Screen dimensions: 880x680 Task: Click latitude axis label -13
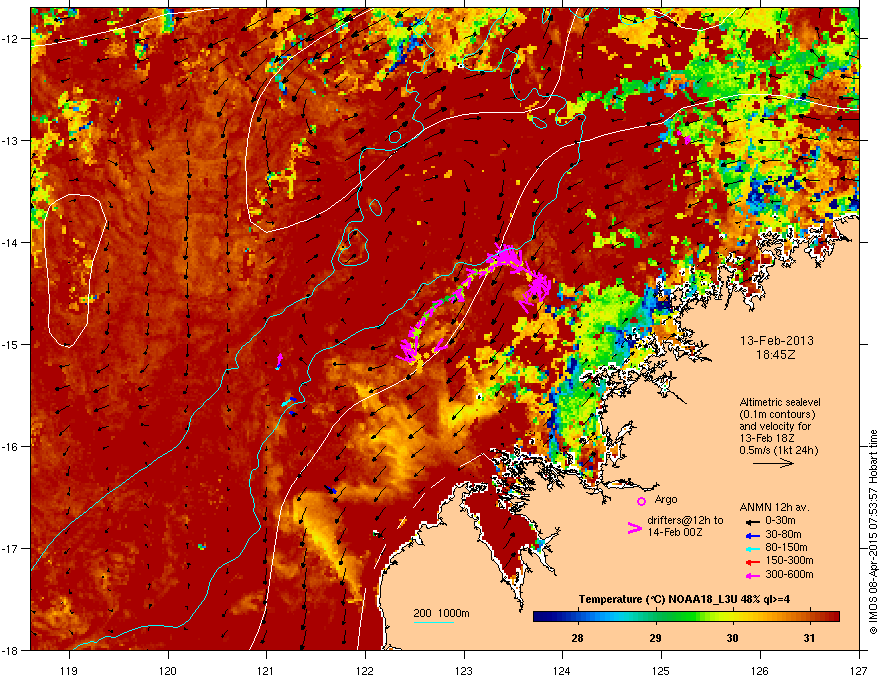10,141
